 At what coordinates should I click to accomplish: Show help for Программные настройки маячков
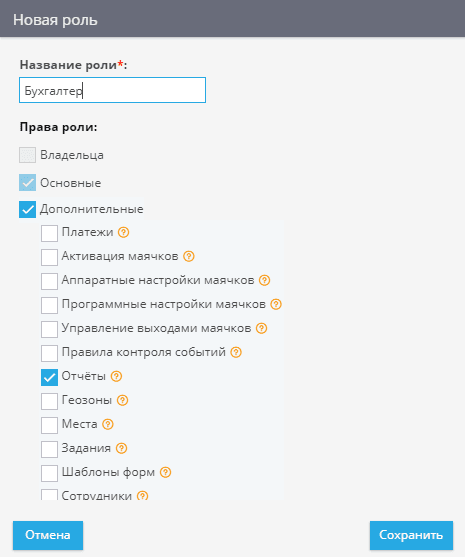pos(276,304)
